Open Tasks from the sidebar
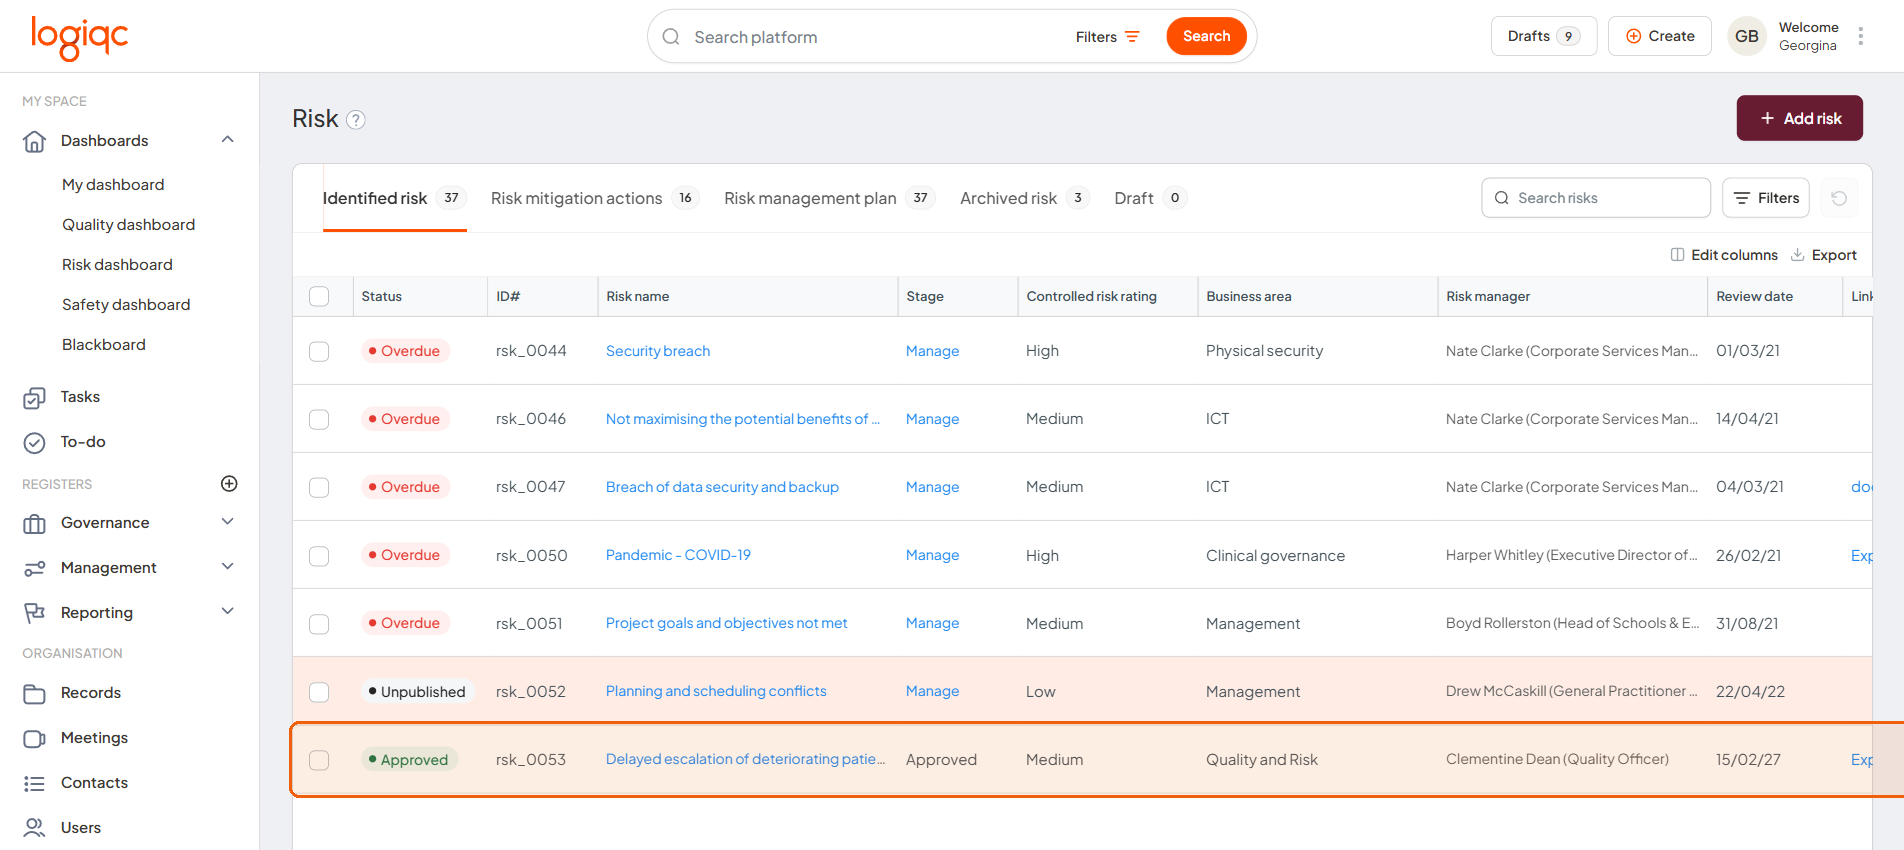 (80, 397)
